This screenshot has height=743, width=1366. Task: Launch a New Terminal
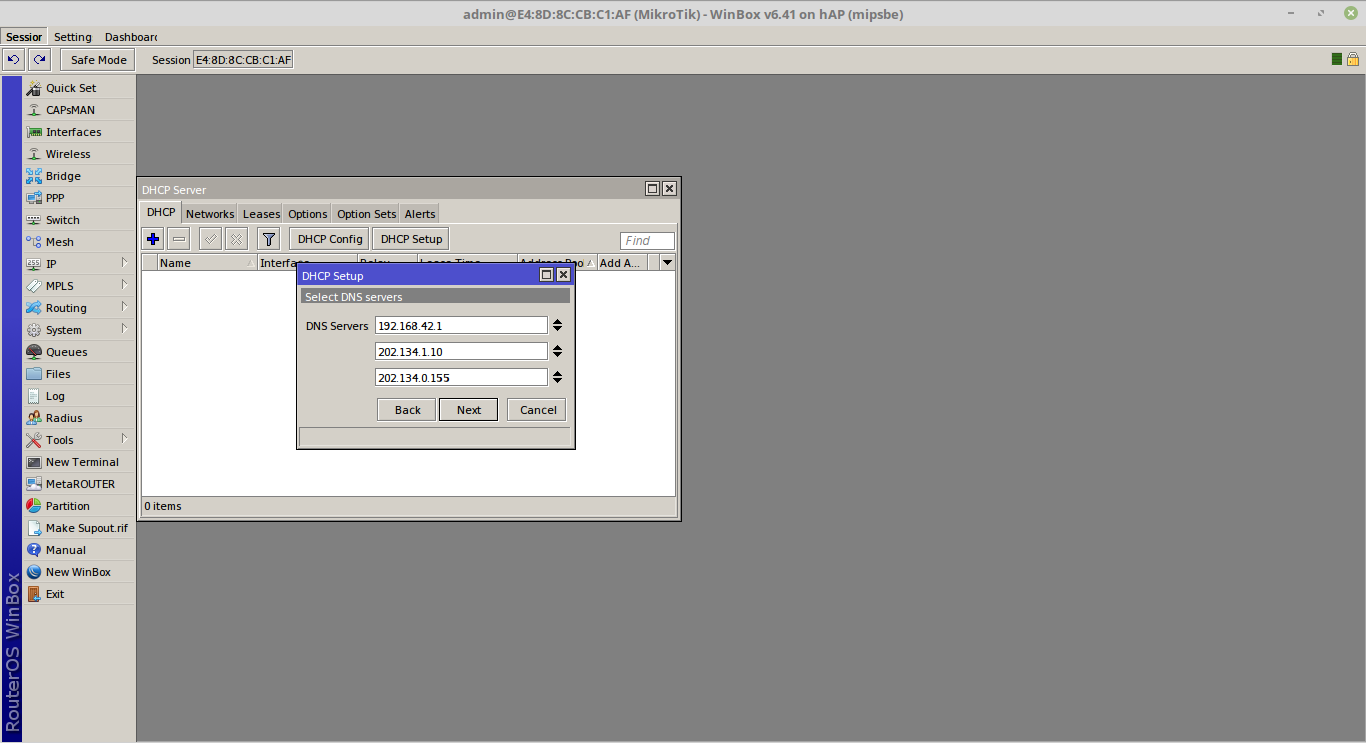click(79, 462)
